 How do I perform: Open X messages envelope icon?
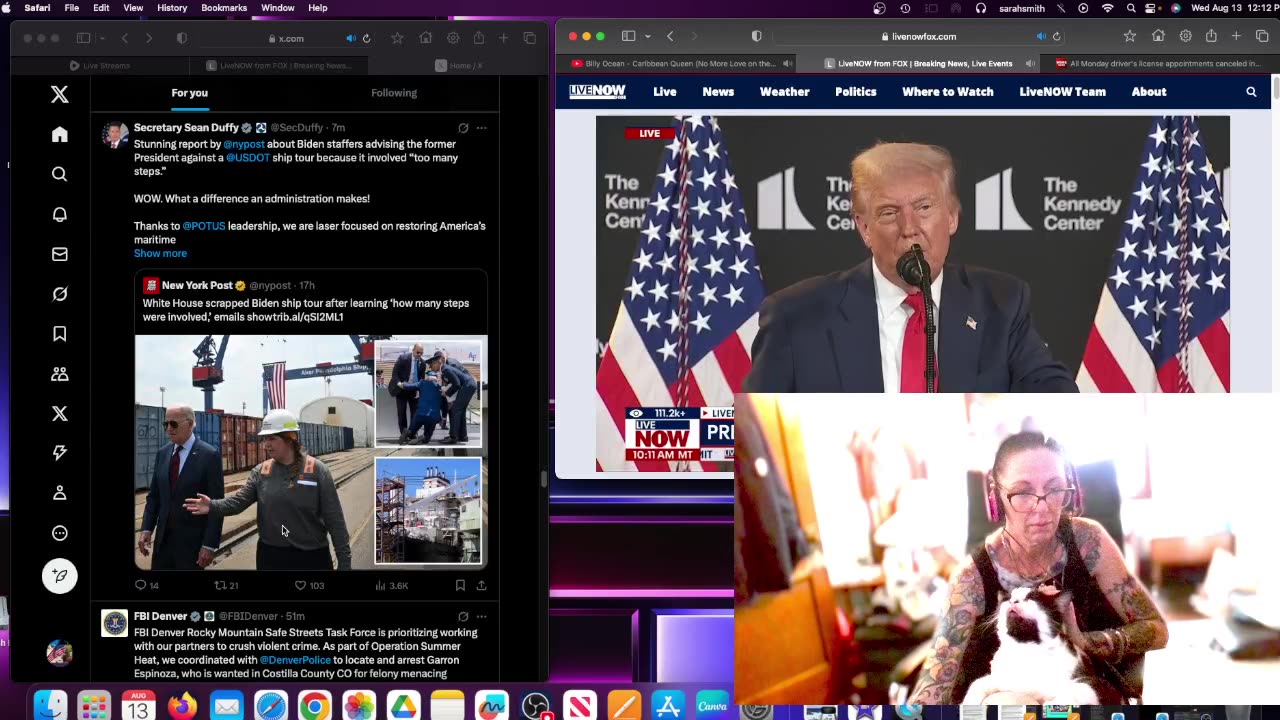click(60, 254)
